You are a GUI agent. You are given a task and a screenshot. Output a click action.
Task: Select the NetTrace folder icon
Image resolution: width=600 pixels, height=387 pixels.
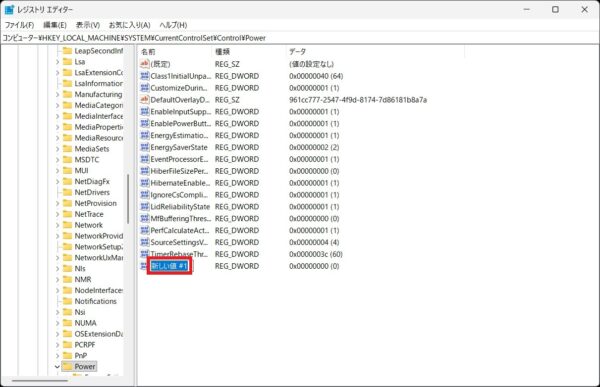tap(67, 214)
